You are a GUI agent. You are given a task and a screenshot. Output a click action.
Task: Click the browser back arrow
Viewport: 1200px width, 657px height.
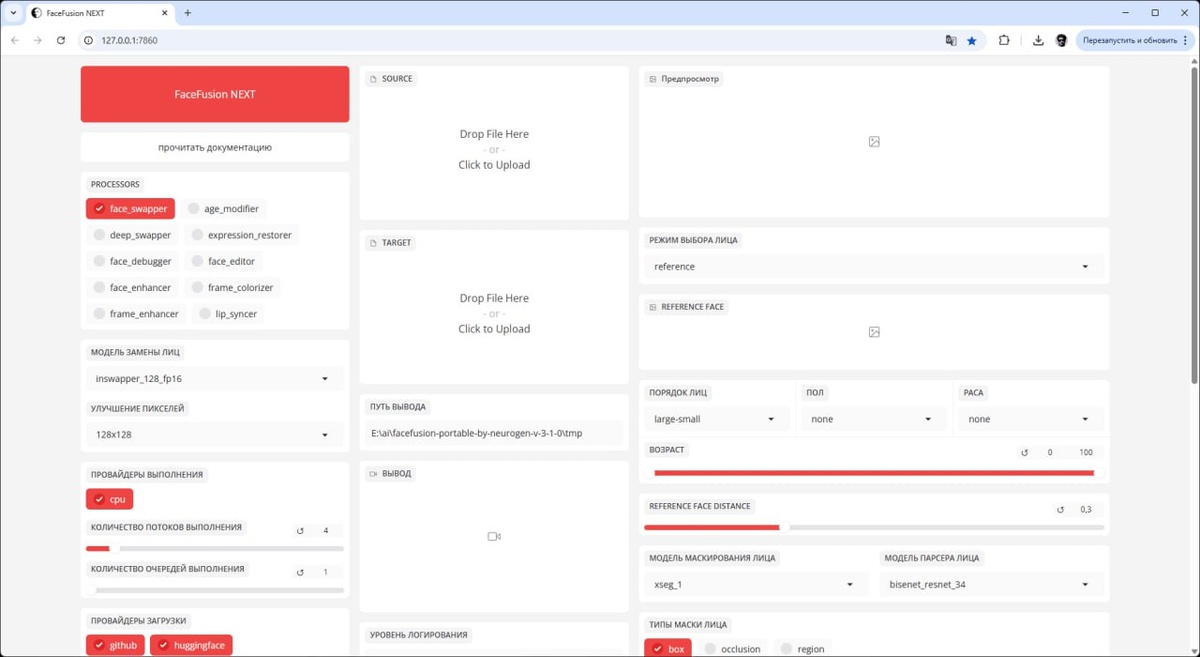14,40
